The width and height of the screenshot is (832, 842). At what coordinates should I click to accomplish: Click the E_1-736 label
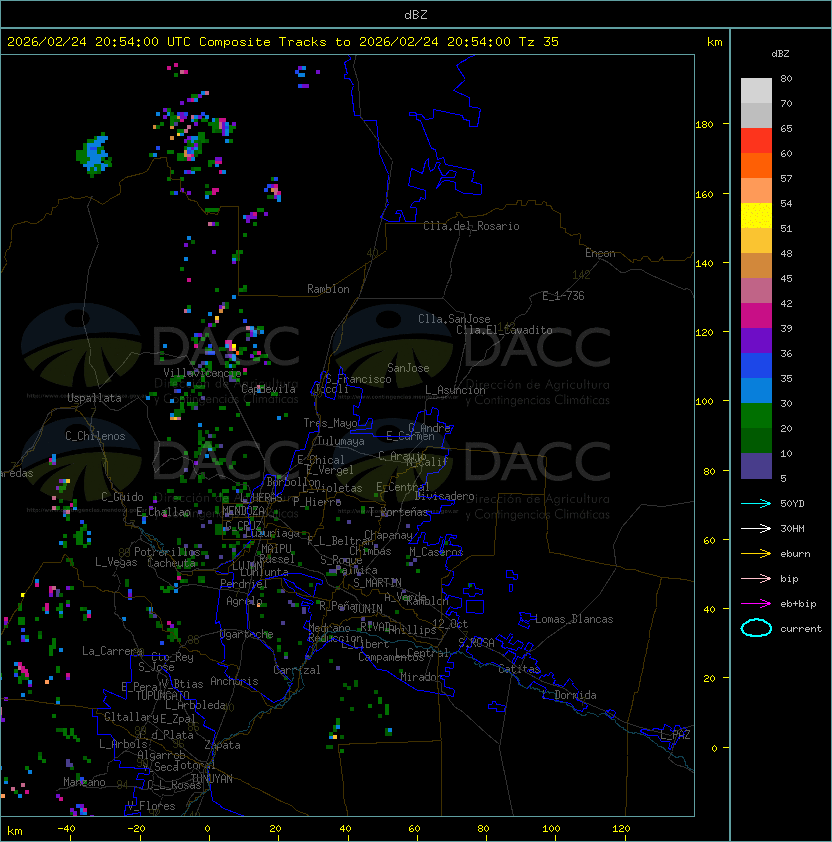point(563,296)
